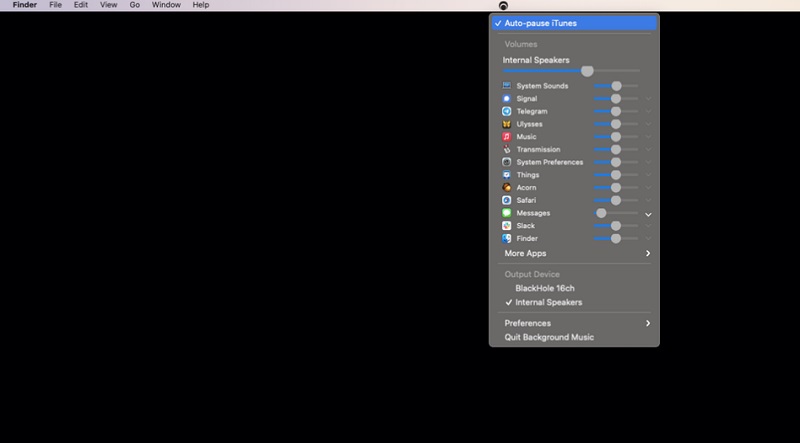Expand the Messages row chevron
The width and height of the screenshot is (800, 443).
(648, 214)
